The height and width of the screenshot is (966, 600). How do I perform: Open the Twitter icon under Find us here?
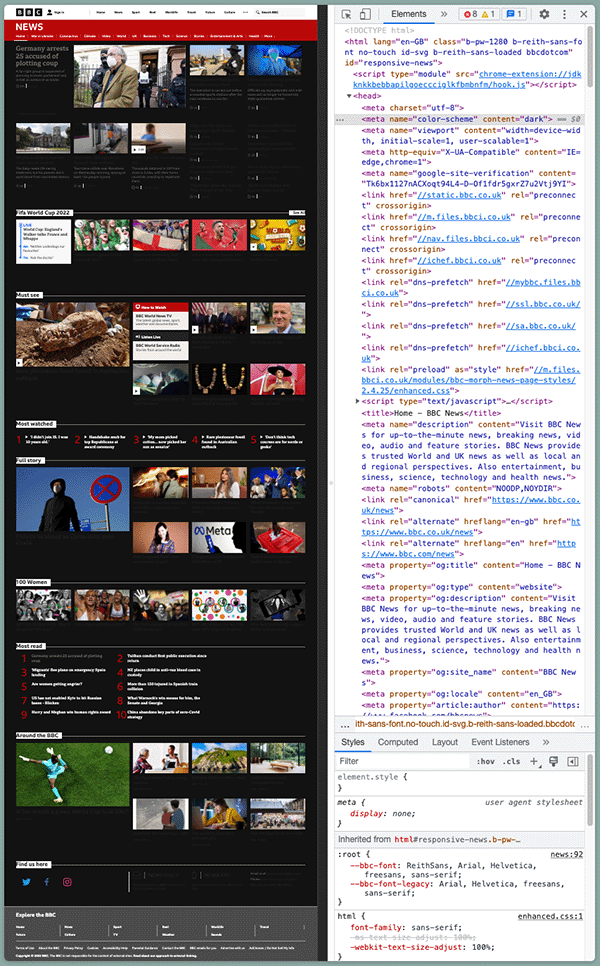[x=26, y=882]
